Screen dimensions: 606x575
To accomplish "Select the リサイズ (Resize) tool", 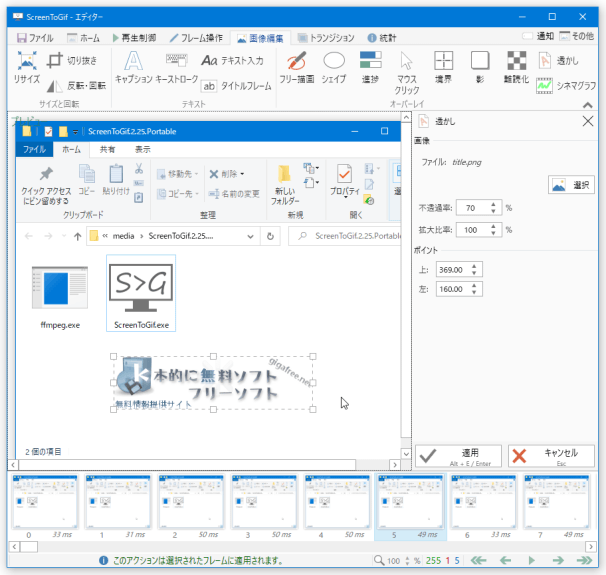I will coord(27,66).
